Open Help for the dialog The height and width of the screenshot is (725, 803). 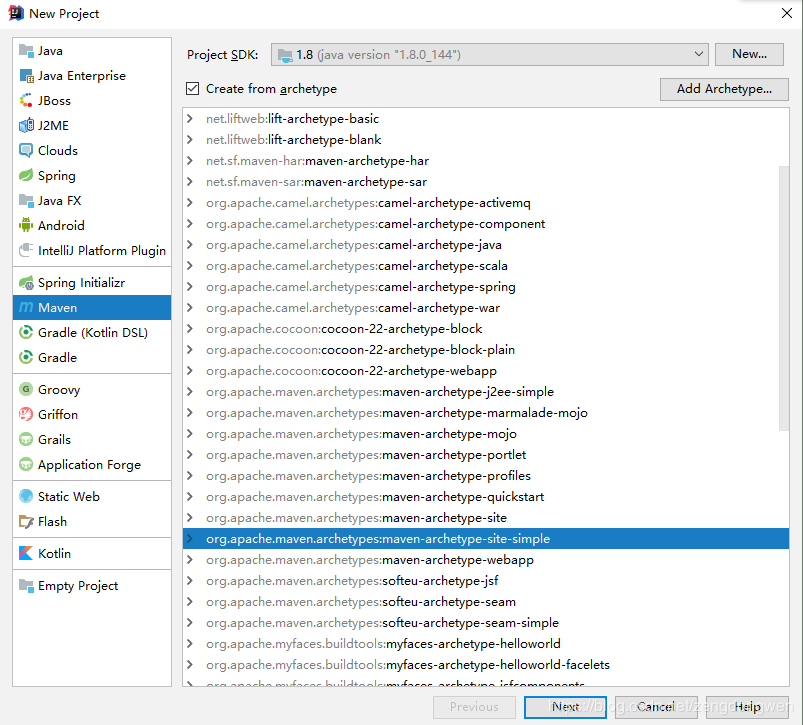click(x=747, y=707)
